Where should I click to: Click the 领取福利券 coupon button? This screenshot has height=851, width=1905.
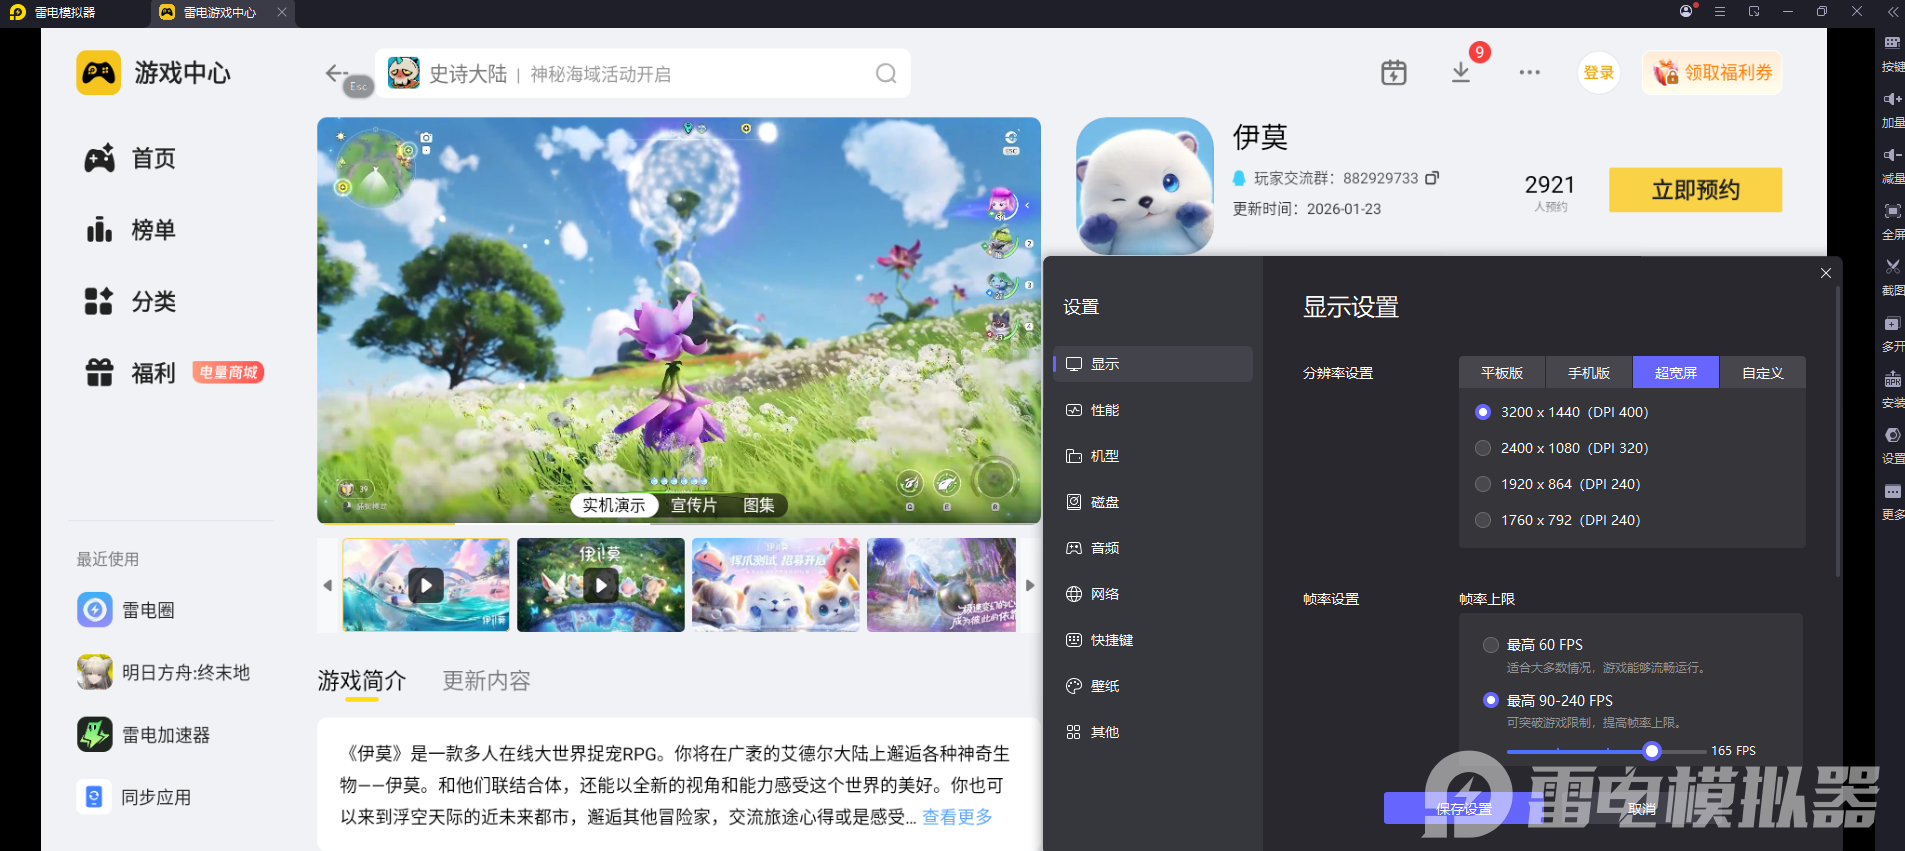coord(1712,73)
